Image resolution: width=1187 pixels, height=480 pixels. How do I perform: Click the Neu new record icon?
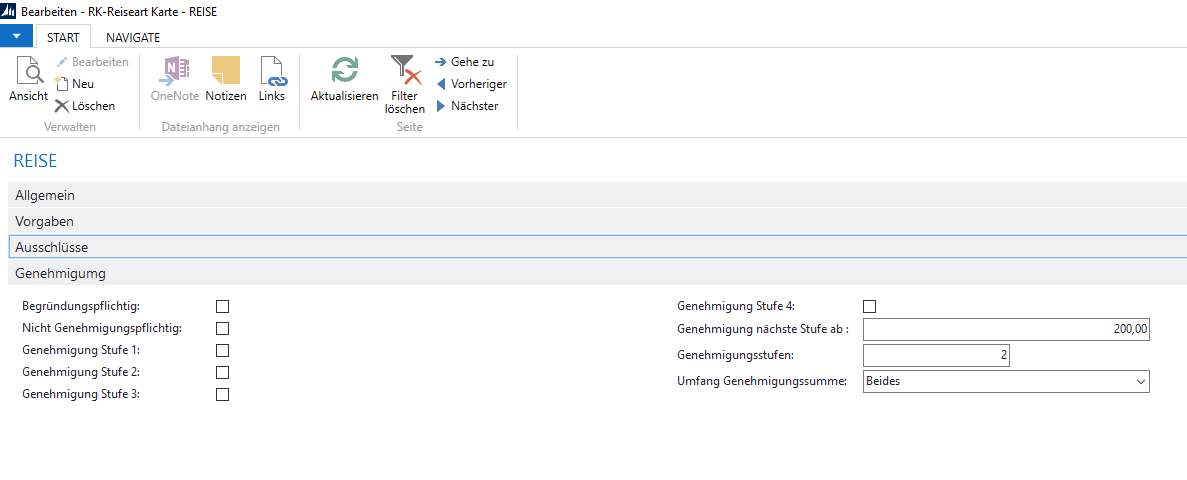[x=62, y=84]
